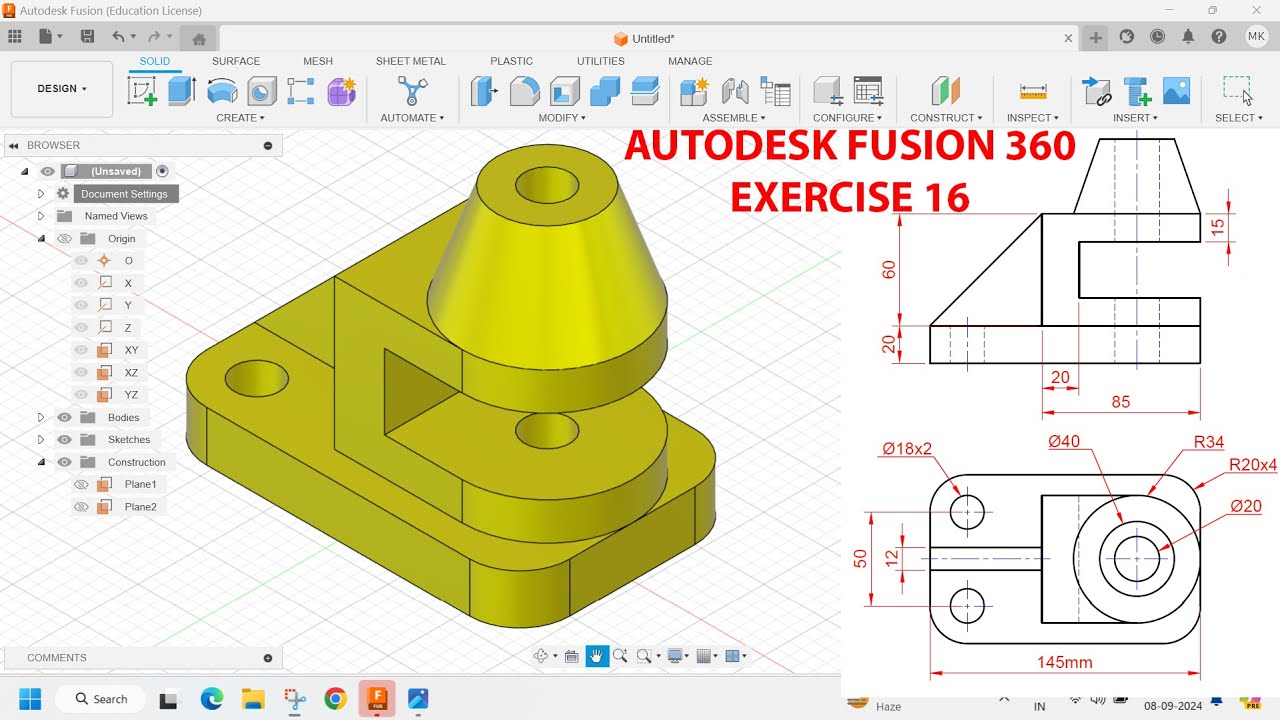The width and height of the screenshot is (1280, 720).
Task: Click the Offset Plane construct icon
Action: 945,91
